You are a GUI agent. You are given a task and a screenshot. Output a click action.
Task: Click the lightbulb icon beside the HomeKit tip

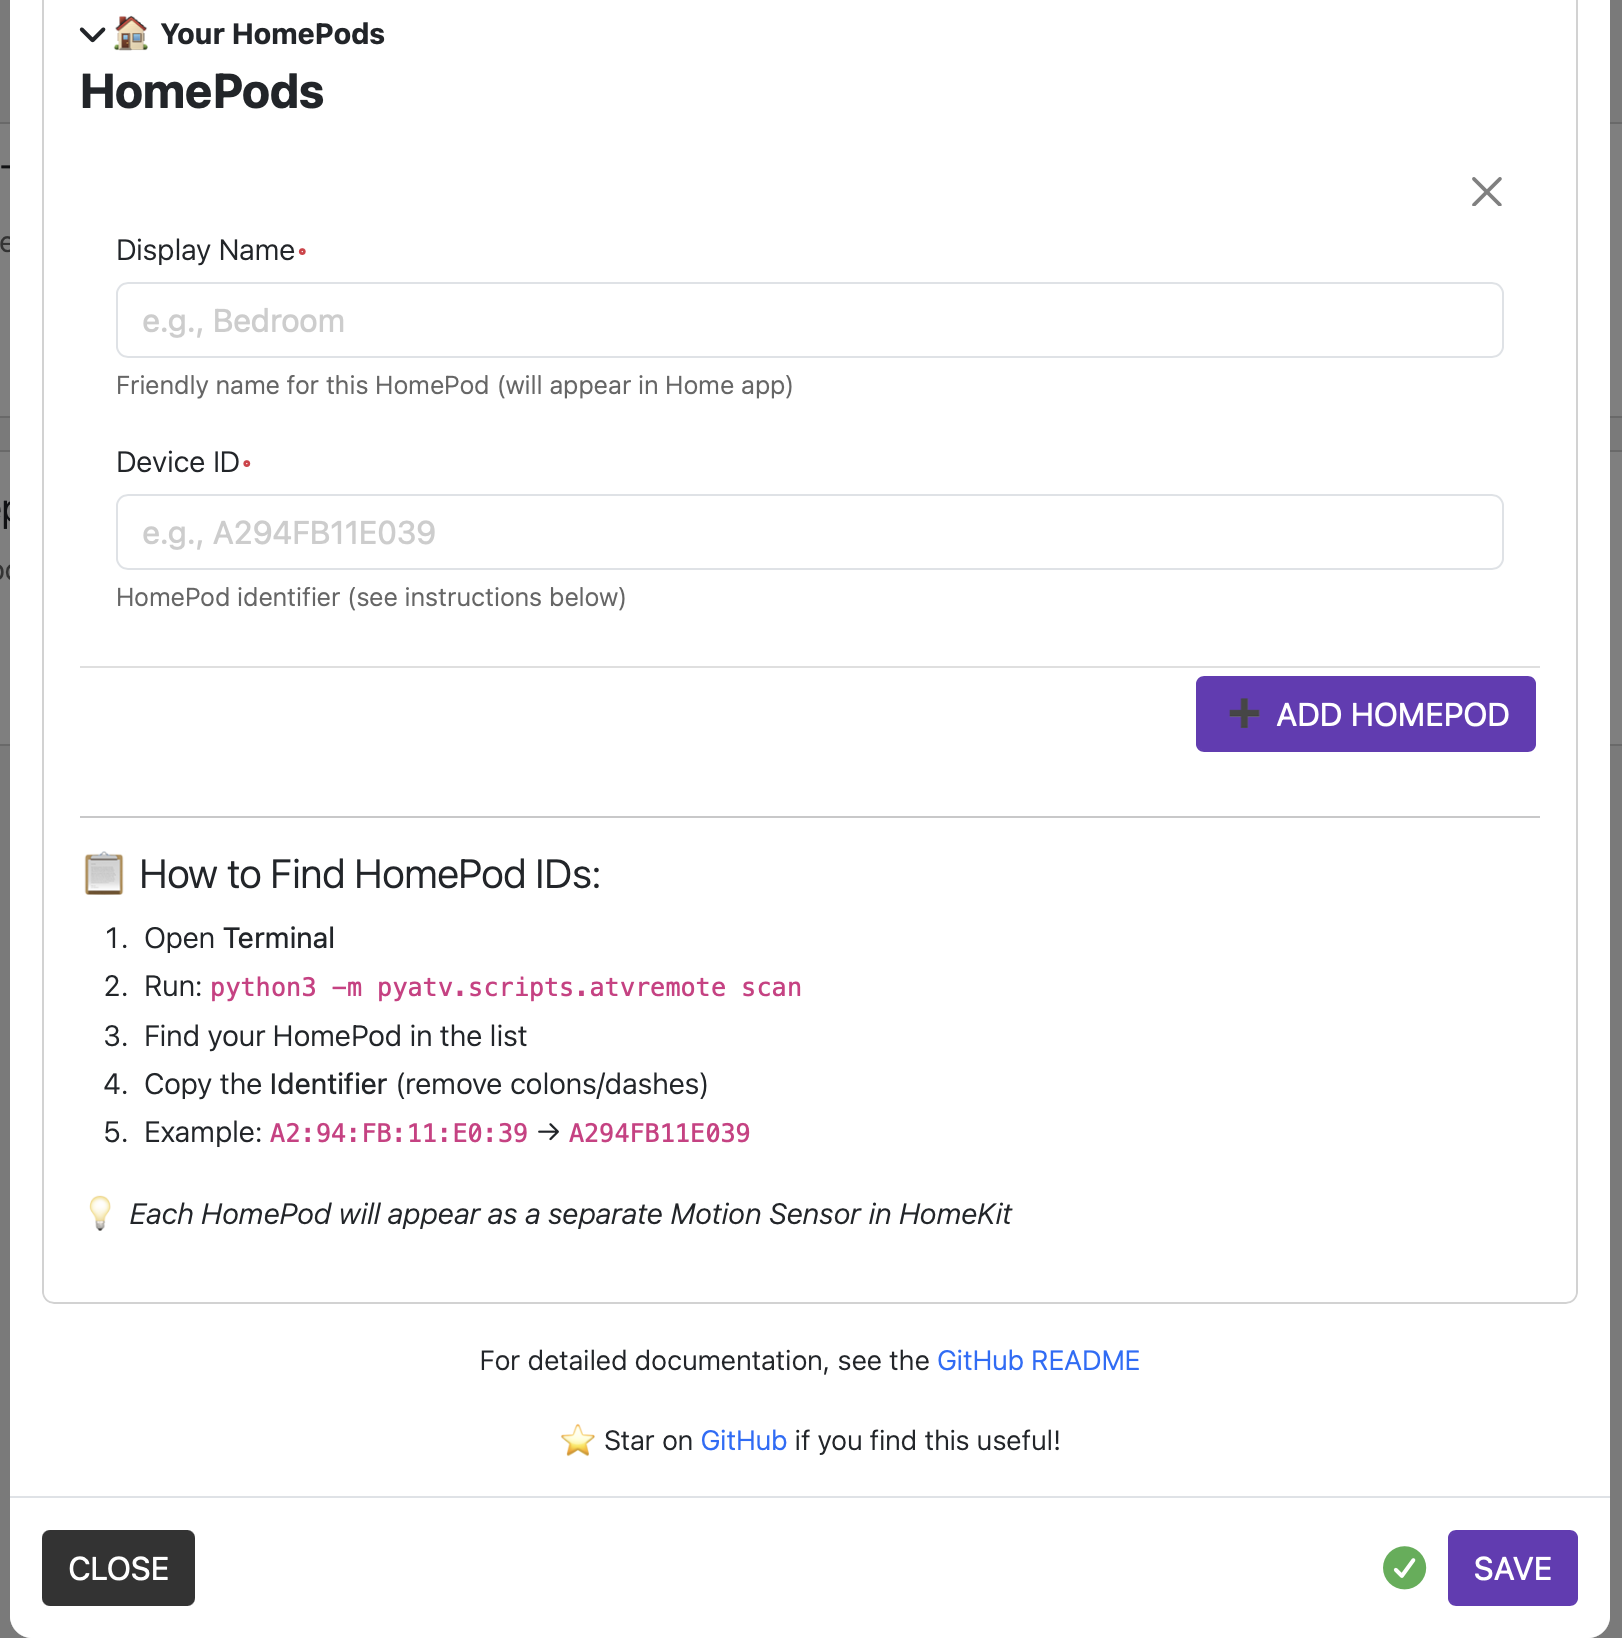tap(99, 1213)
